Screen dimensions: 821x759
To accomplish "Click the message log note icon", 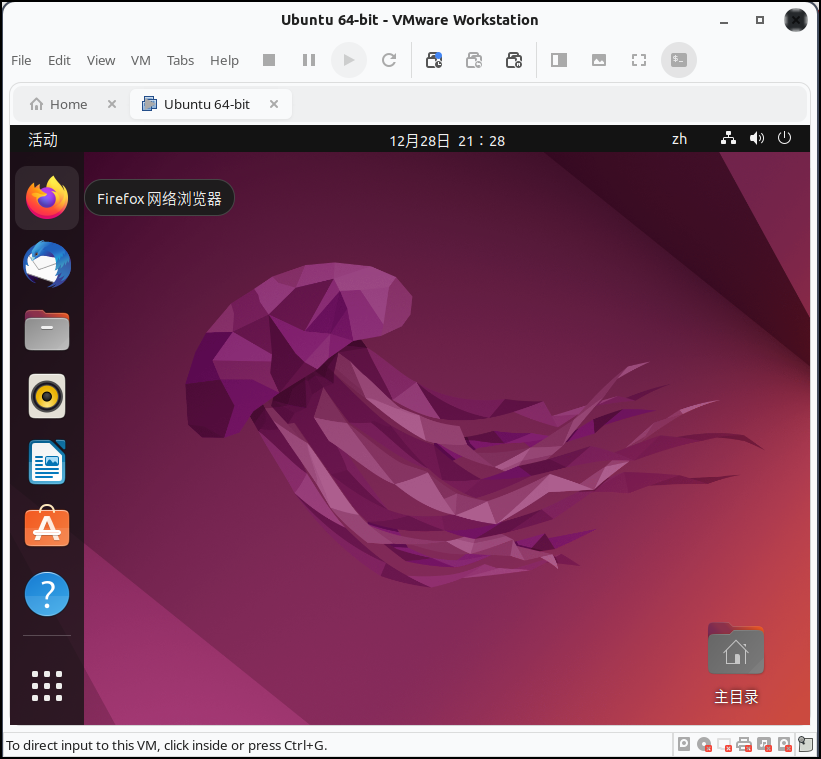I will (805, 744).
